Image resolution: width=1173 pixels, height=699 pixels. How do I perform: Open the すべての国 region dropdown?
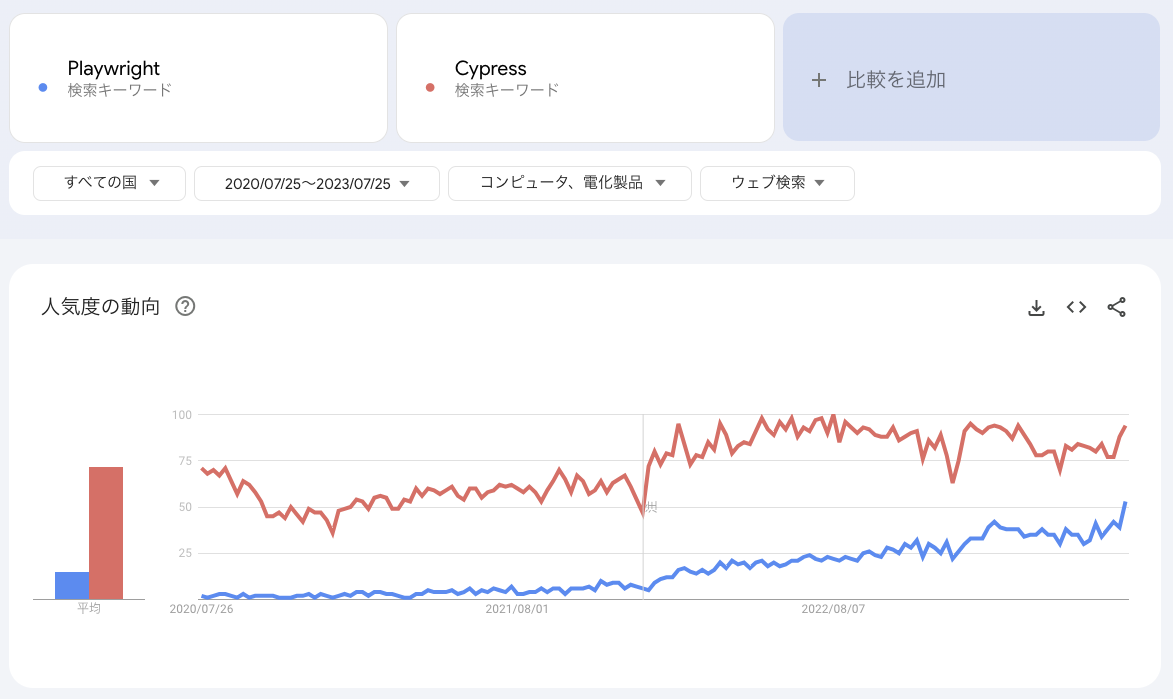[x=109, y=183]
